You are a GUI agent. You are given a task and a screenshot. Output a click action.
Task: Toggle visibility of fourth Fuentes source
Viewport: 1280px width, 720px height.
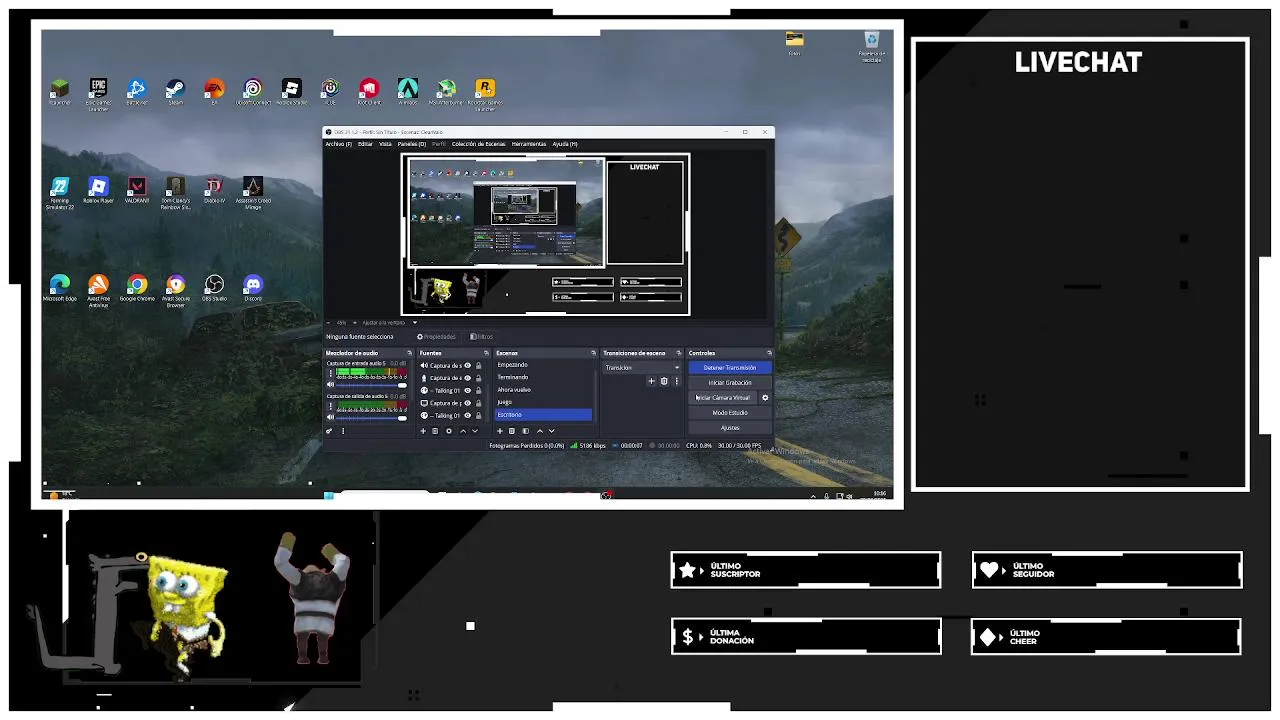click(x=467, y=403)
